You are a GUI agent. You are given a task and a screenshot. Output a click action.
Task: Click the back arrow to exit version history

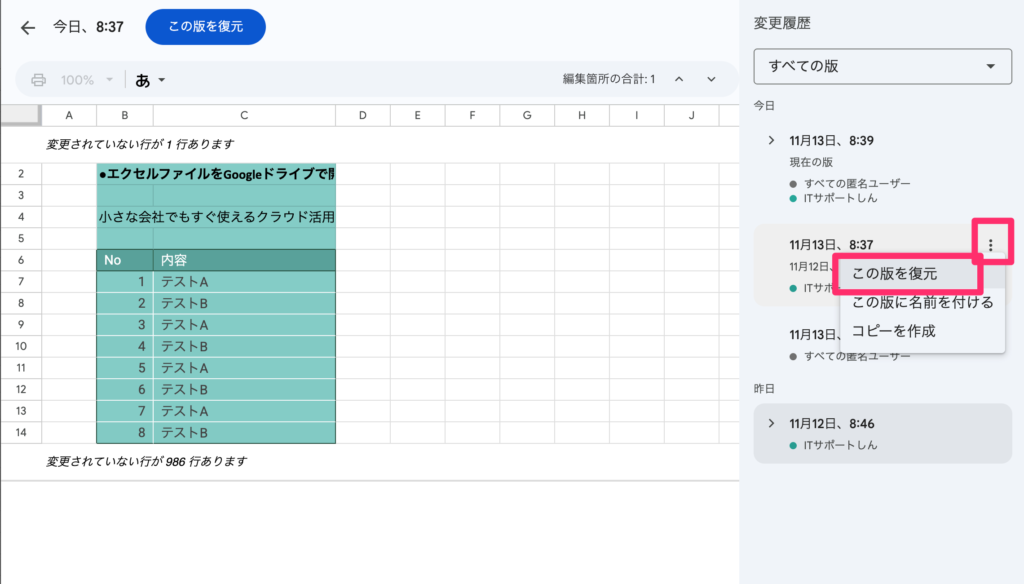[28, 27]
